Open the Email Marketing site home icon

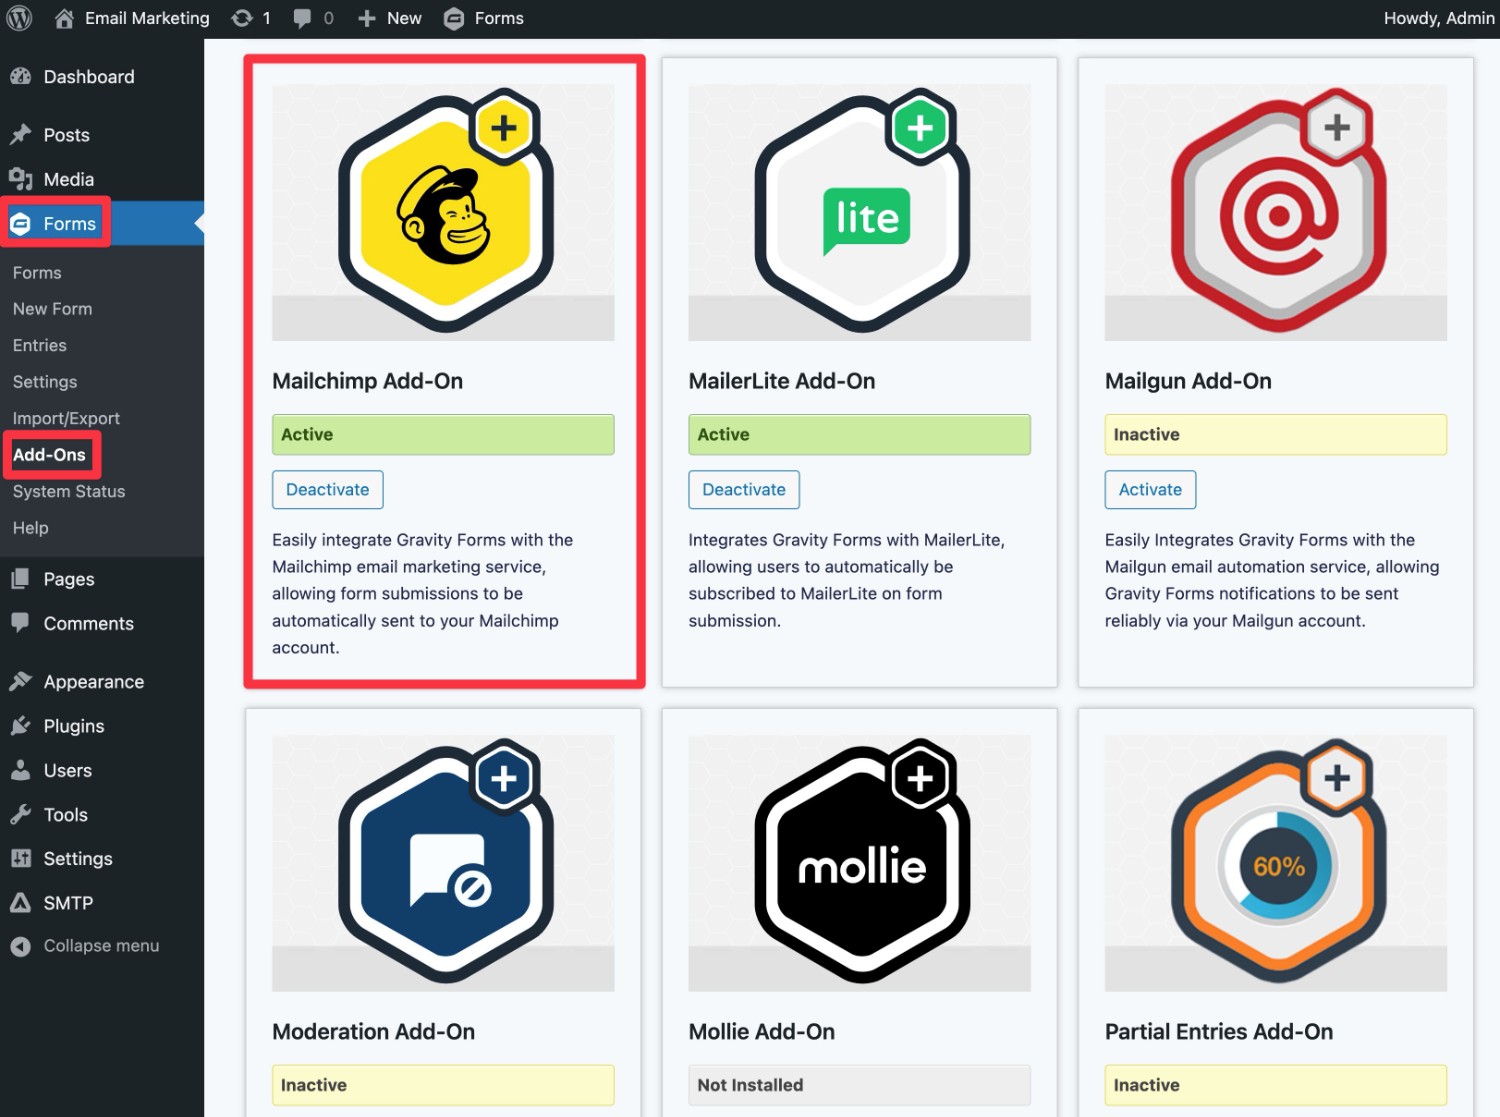[64, 18]
